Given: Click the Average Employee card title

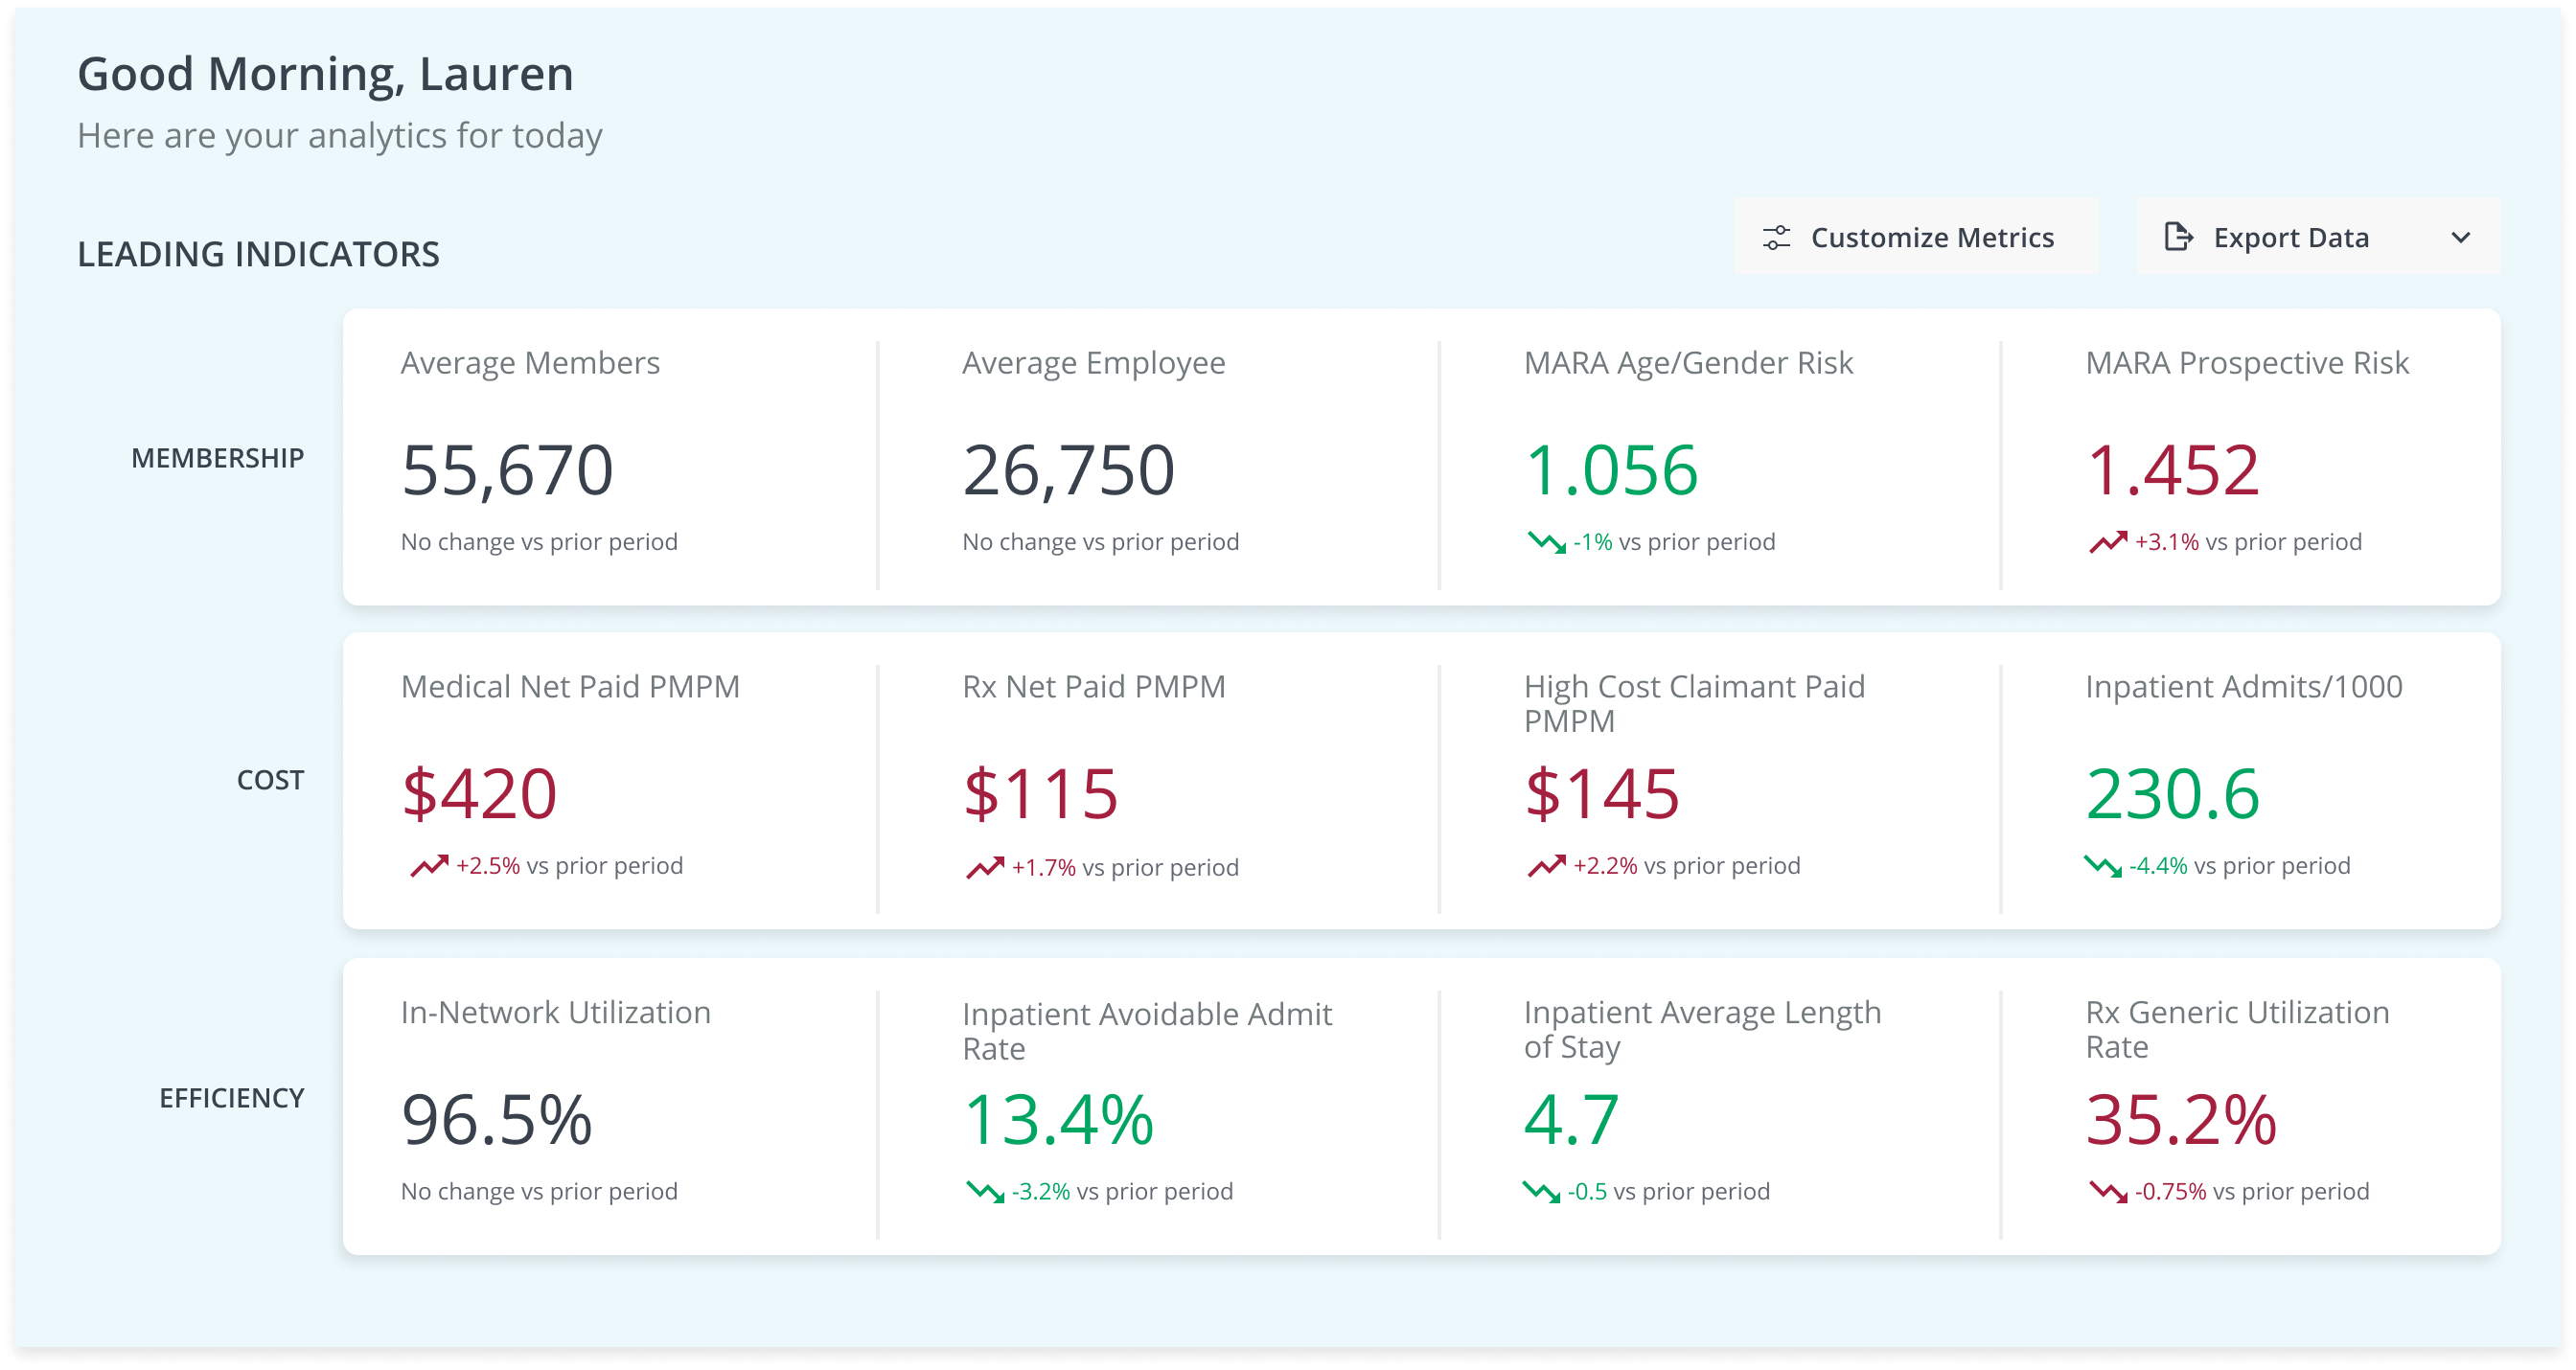Looking at the screenshot, I should (x=1093, y=363).
